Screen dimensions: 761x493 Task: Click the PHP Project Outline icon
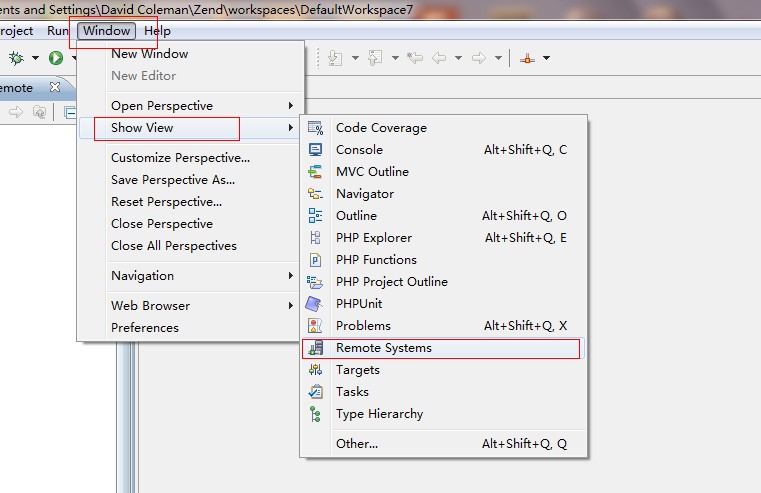point(315,281)
